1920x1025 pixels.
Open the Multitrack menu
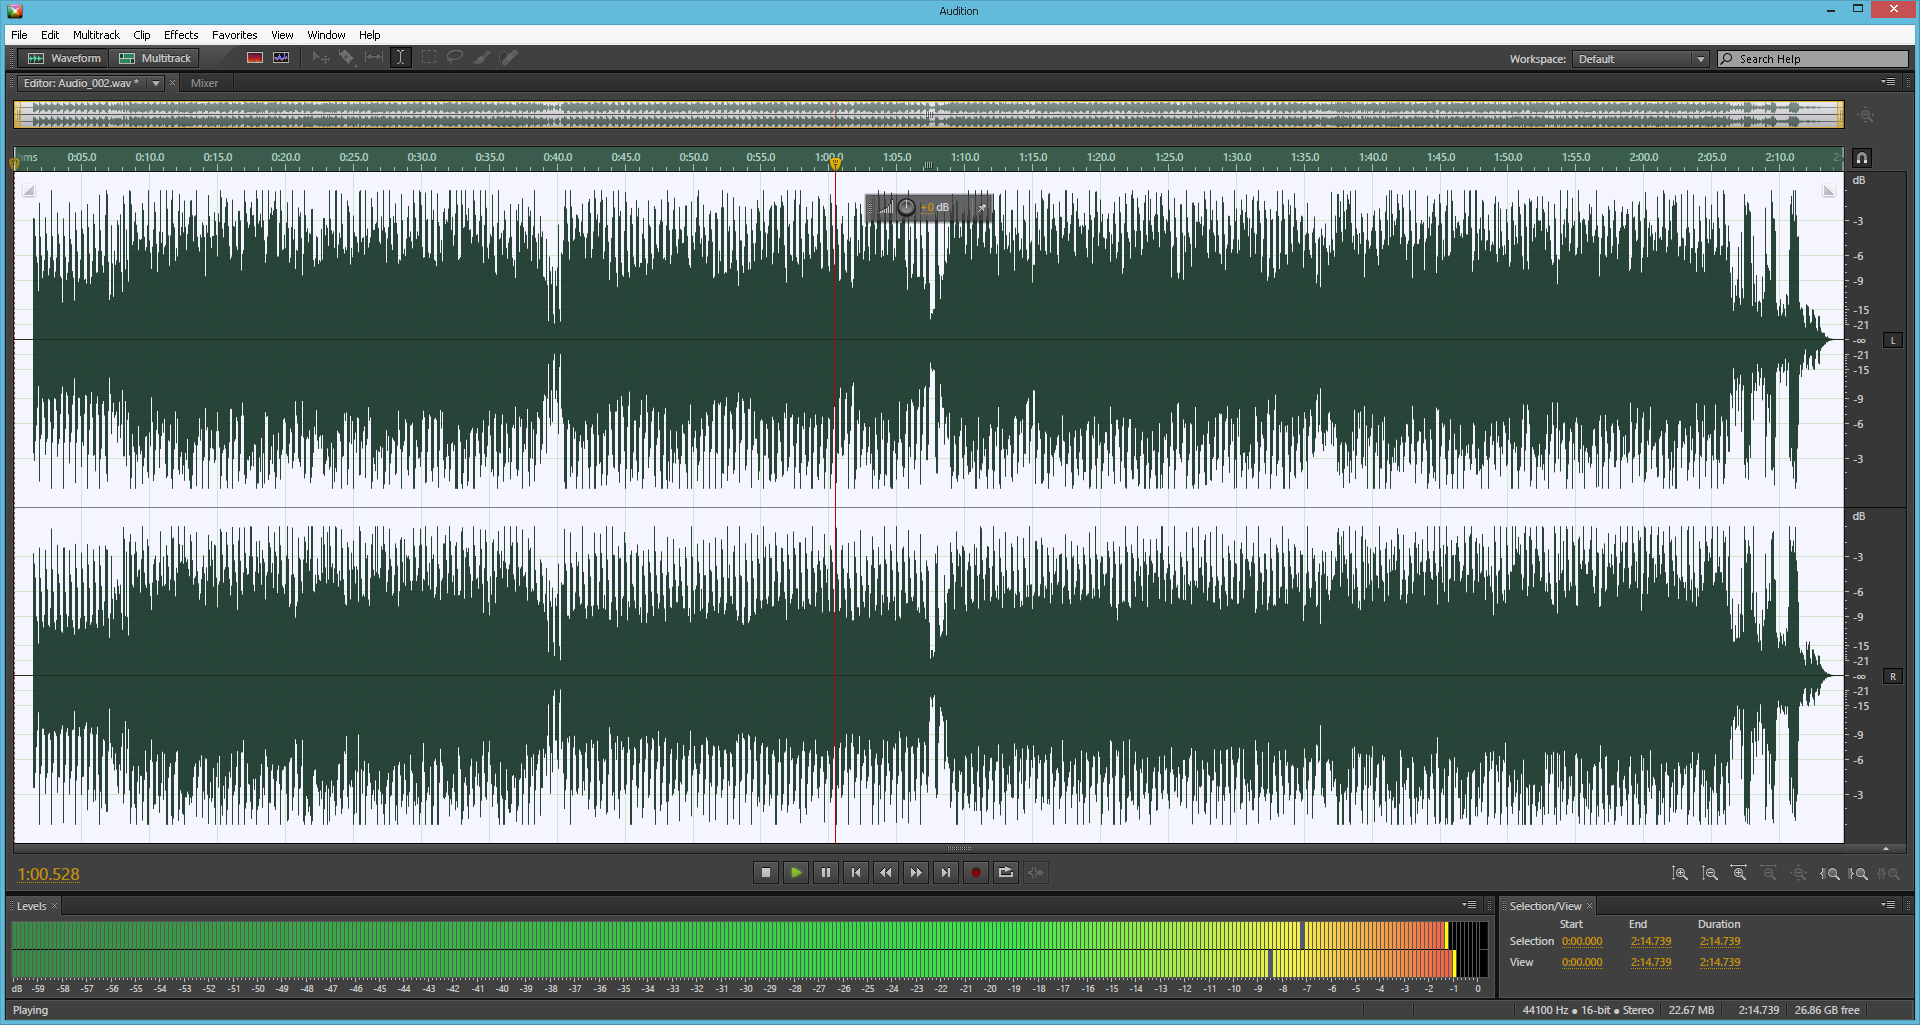pyautogui.click(x=96, y=35)
